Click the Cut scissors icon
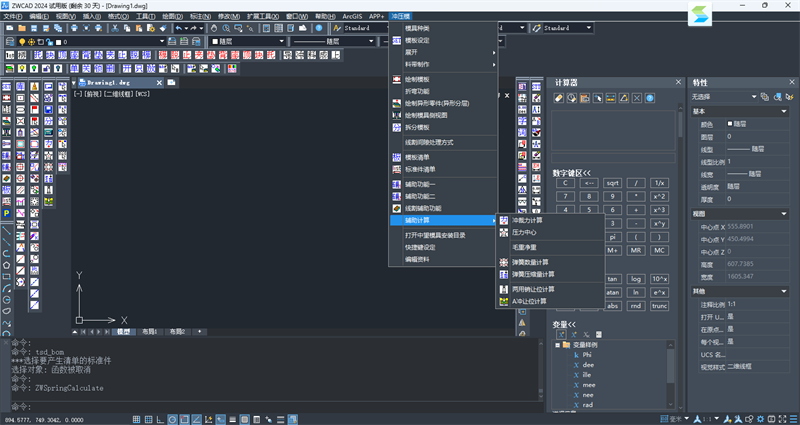Viewport: 800px width, 425px height. pos(116,28)
